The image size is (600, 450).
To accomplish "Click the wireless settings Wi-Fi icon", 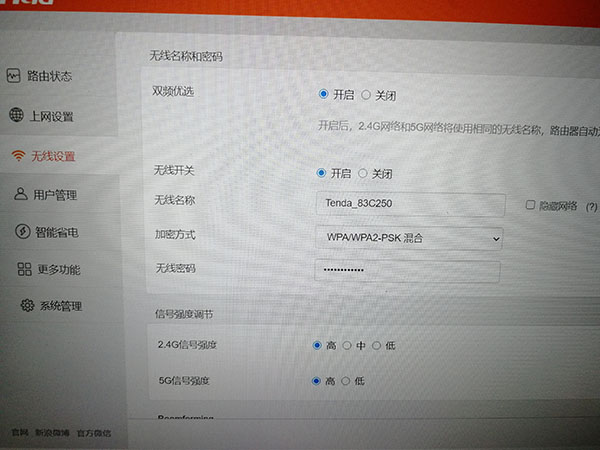I will click(x=17, y=156).
